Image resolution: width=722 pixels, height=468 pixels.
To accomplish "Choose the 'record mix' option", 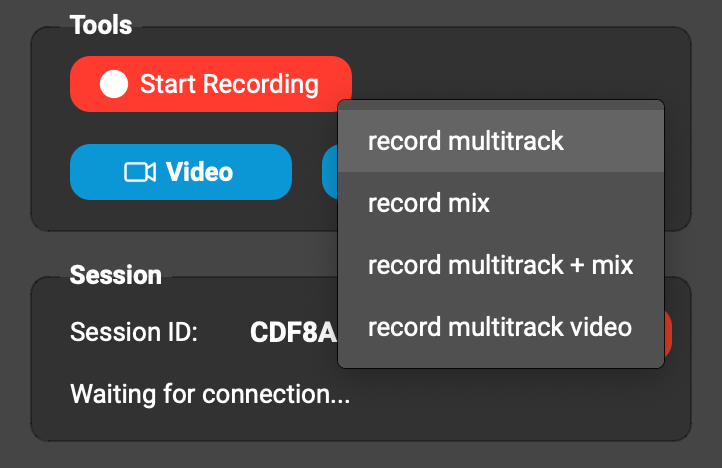I will click(x=429, y=203).
